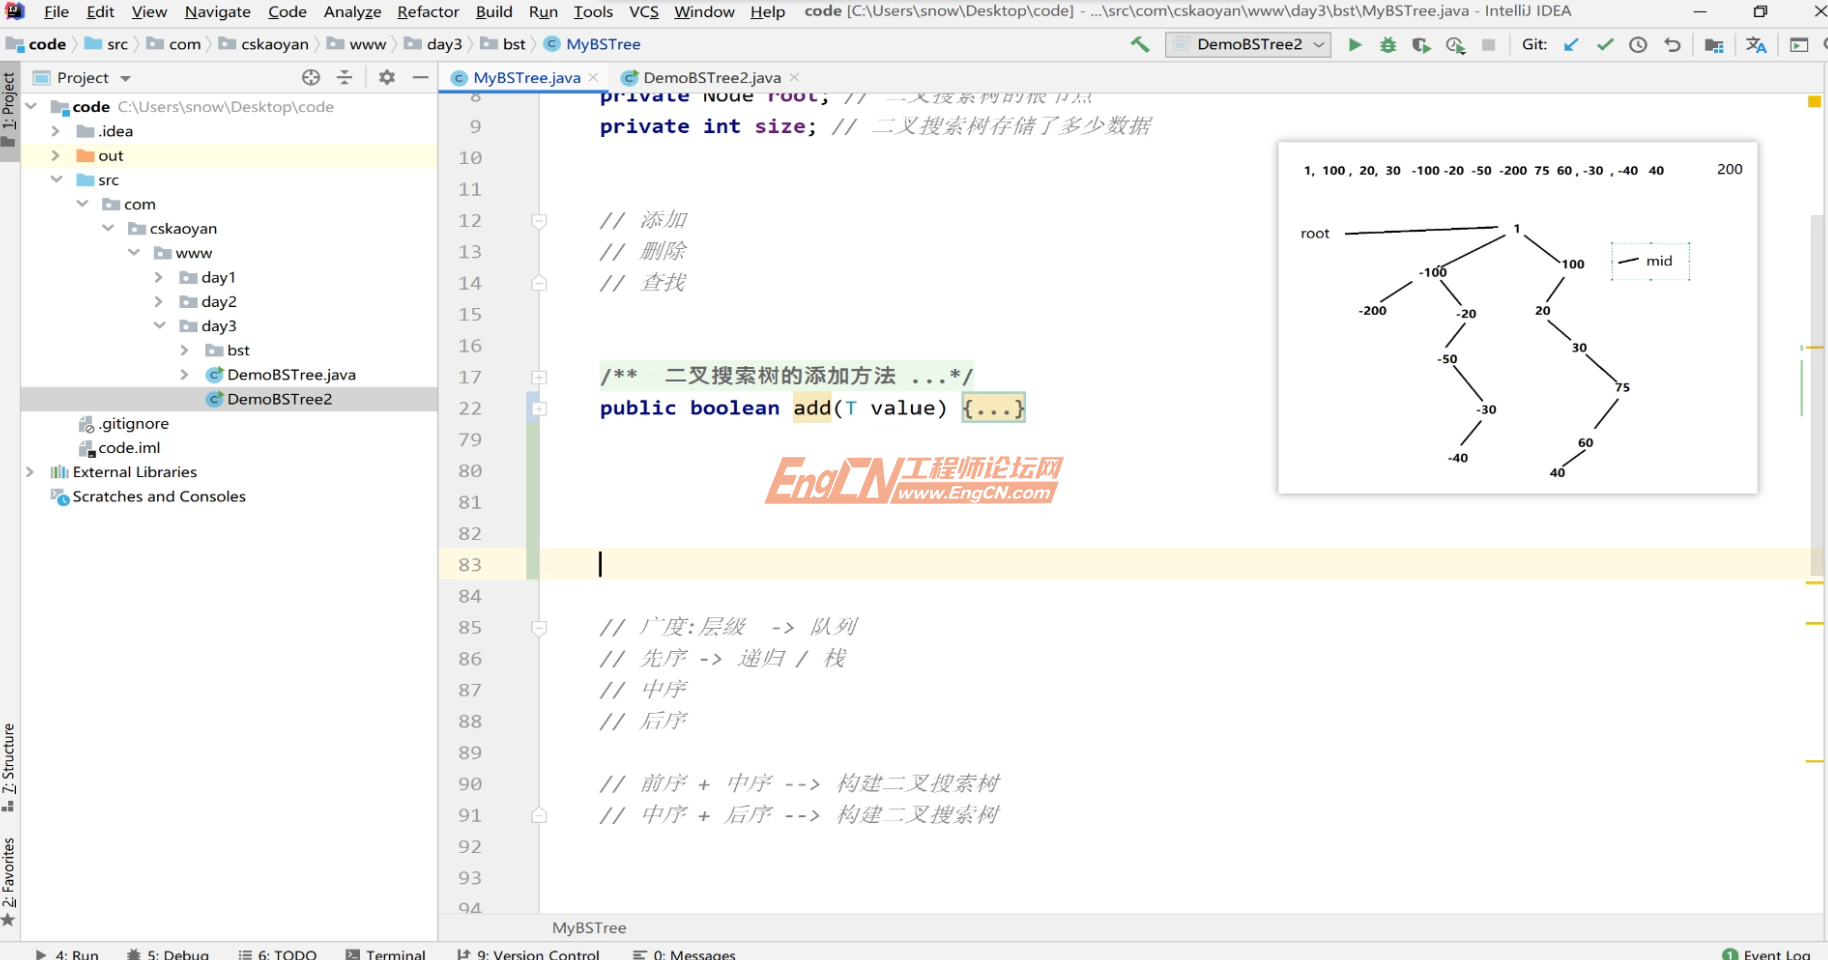Image resolution: width=1828 pixels, height=960 pixels.
Task: Open Project panel settings gear
Action: (x=386, y=77)
